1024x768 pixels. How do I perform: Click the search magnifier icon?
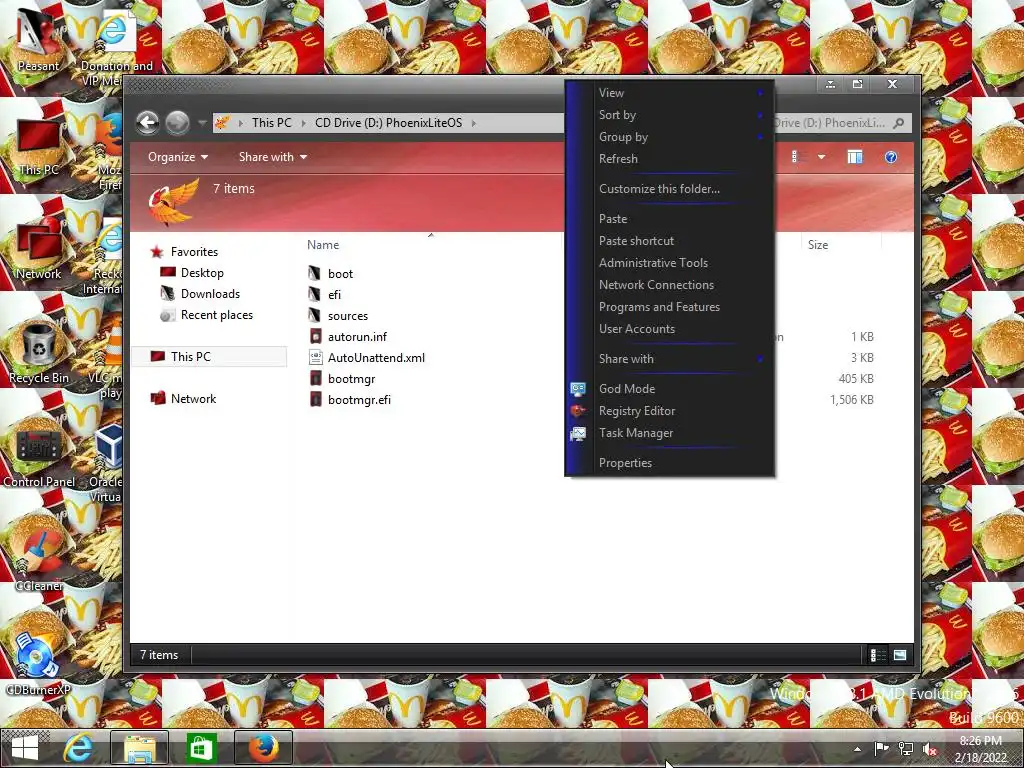point(899,123)
